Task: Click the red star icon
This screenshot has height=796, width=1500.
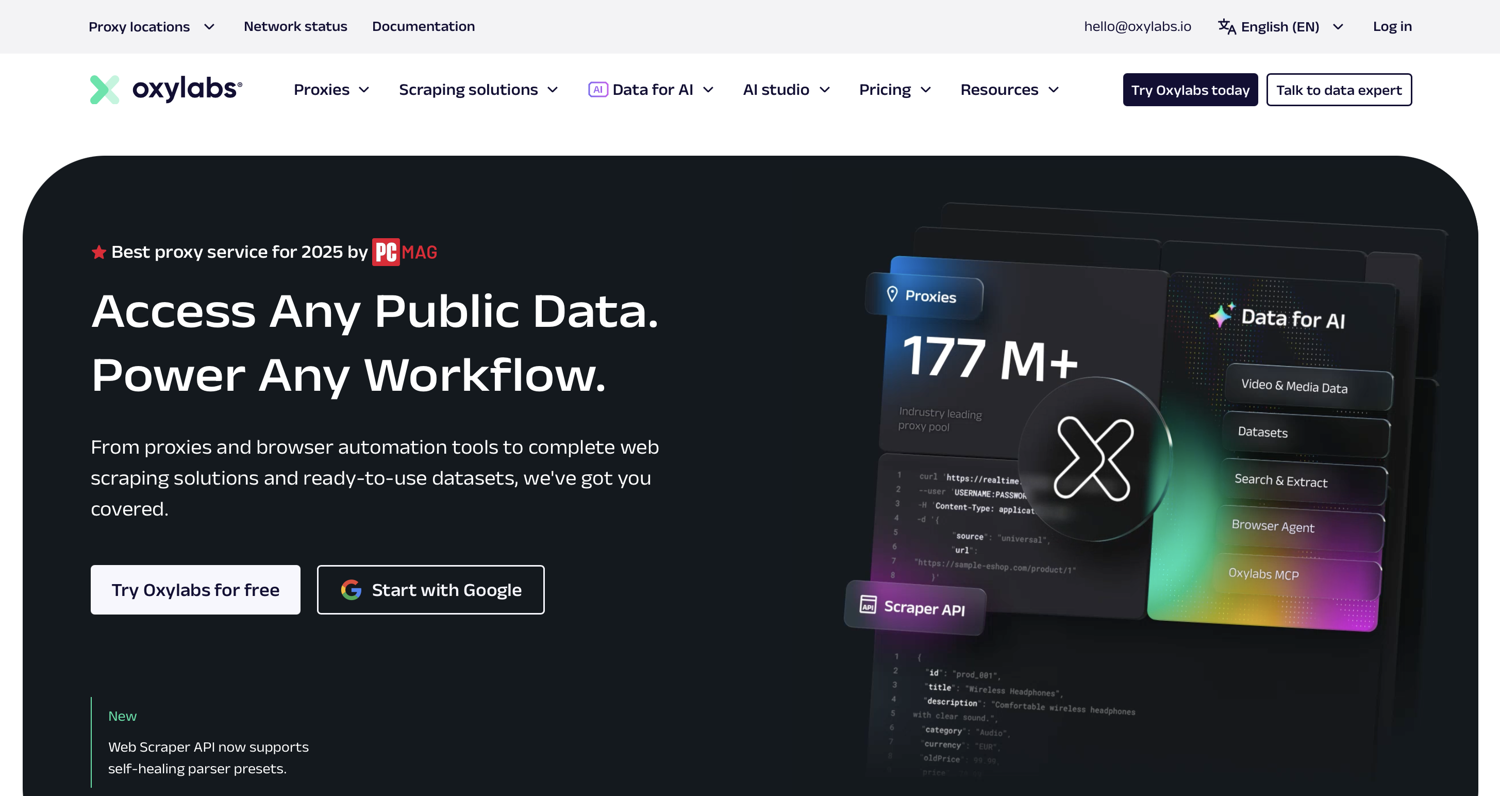Action: click(98, 252)
